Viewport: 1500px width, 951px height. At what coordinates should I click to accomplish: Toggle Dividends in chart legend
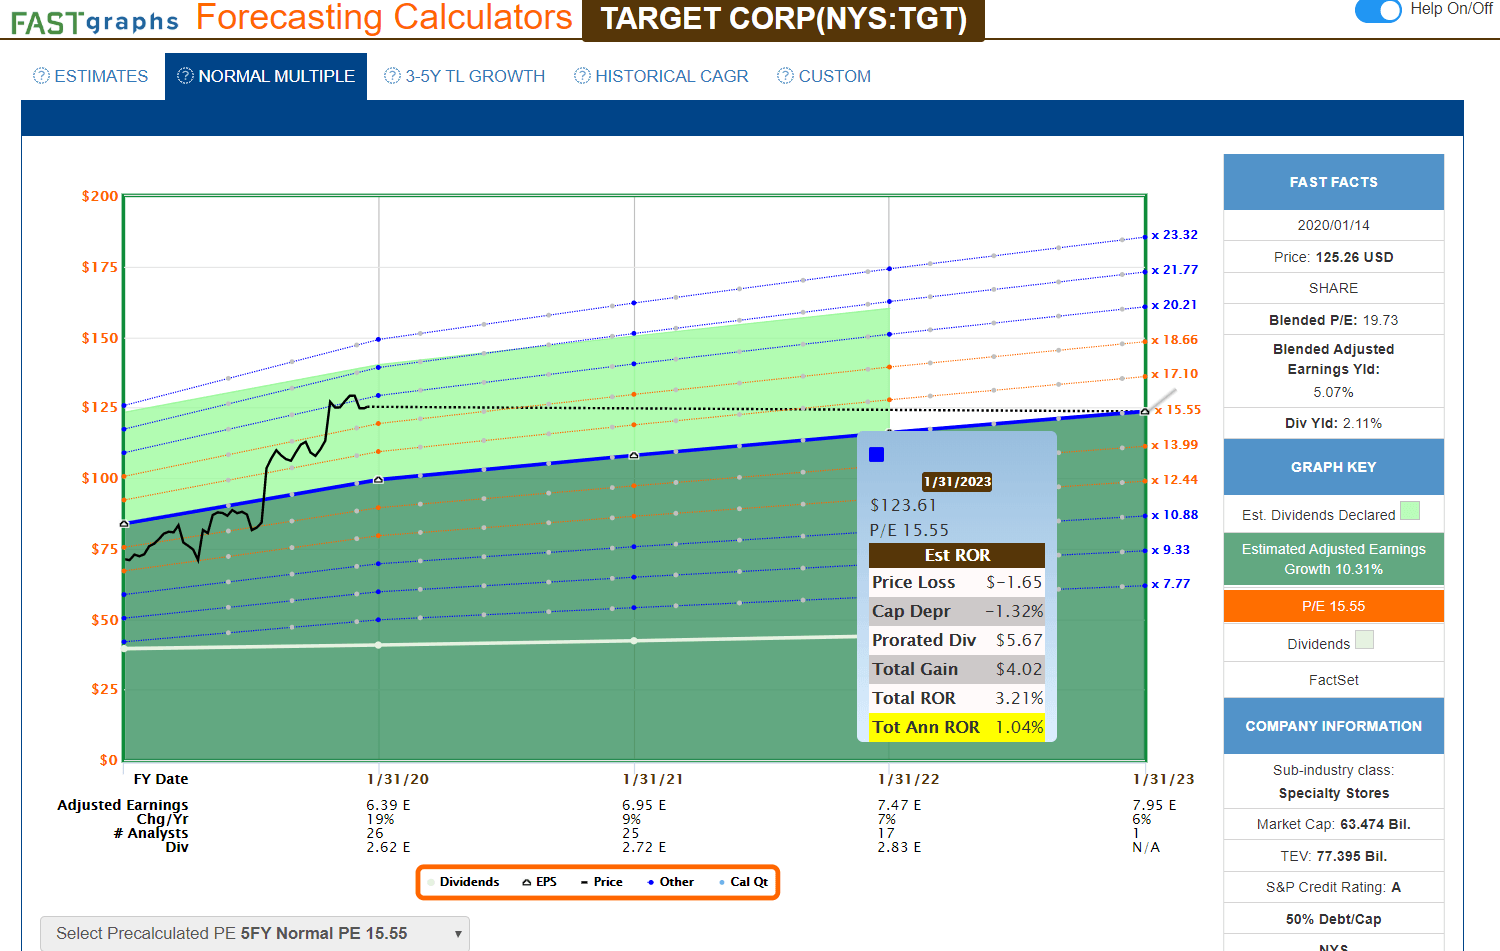click(463, 882)
